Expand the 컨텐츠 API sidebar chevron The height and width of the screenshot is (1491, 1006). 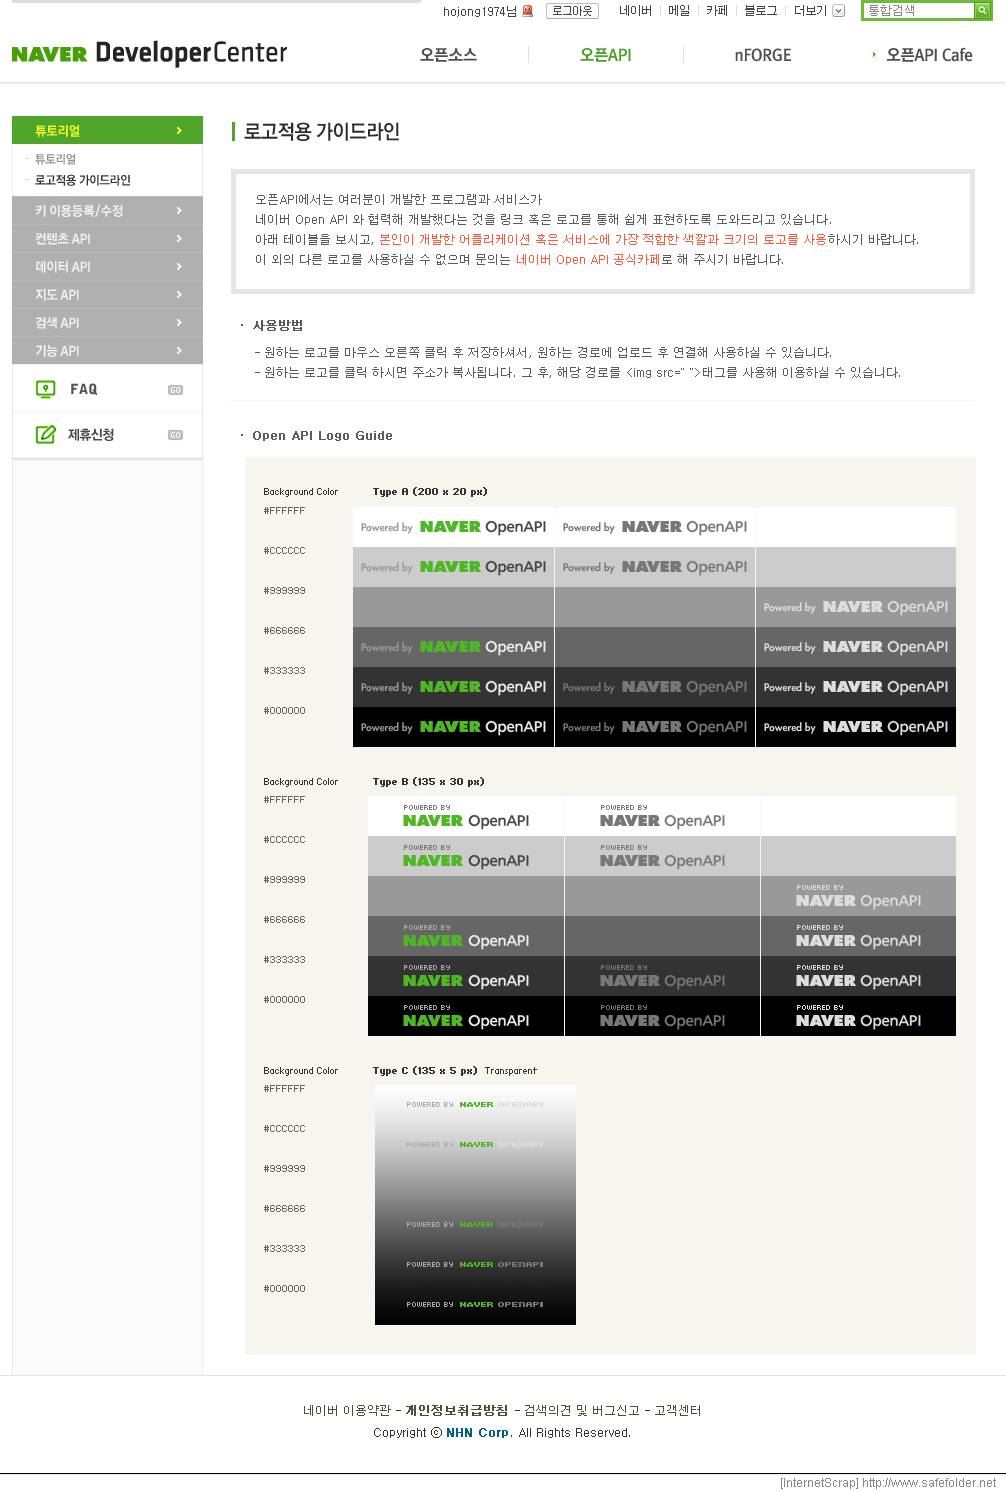tap(179, 239)
